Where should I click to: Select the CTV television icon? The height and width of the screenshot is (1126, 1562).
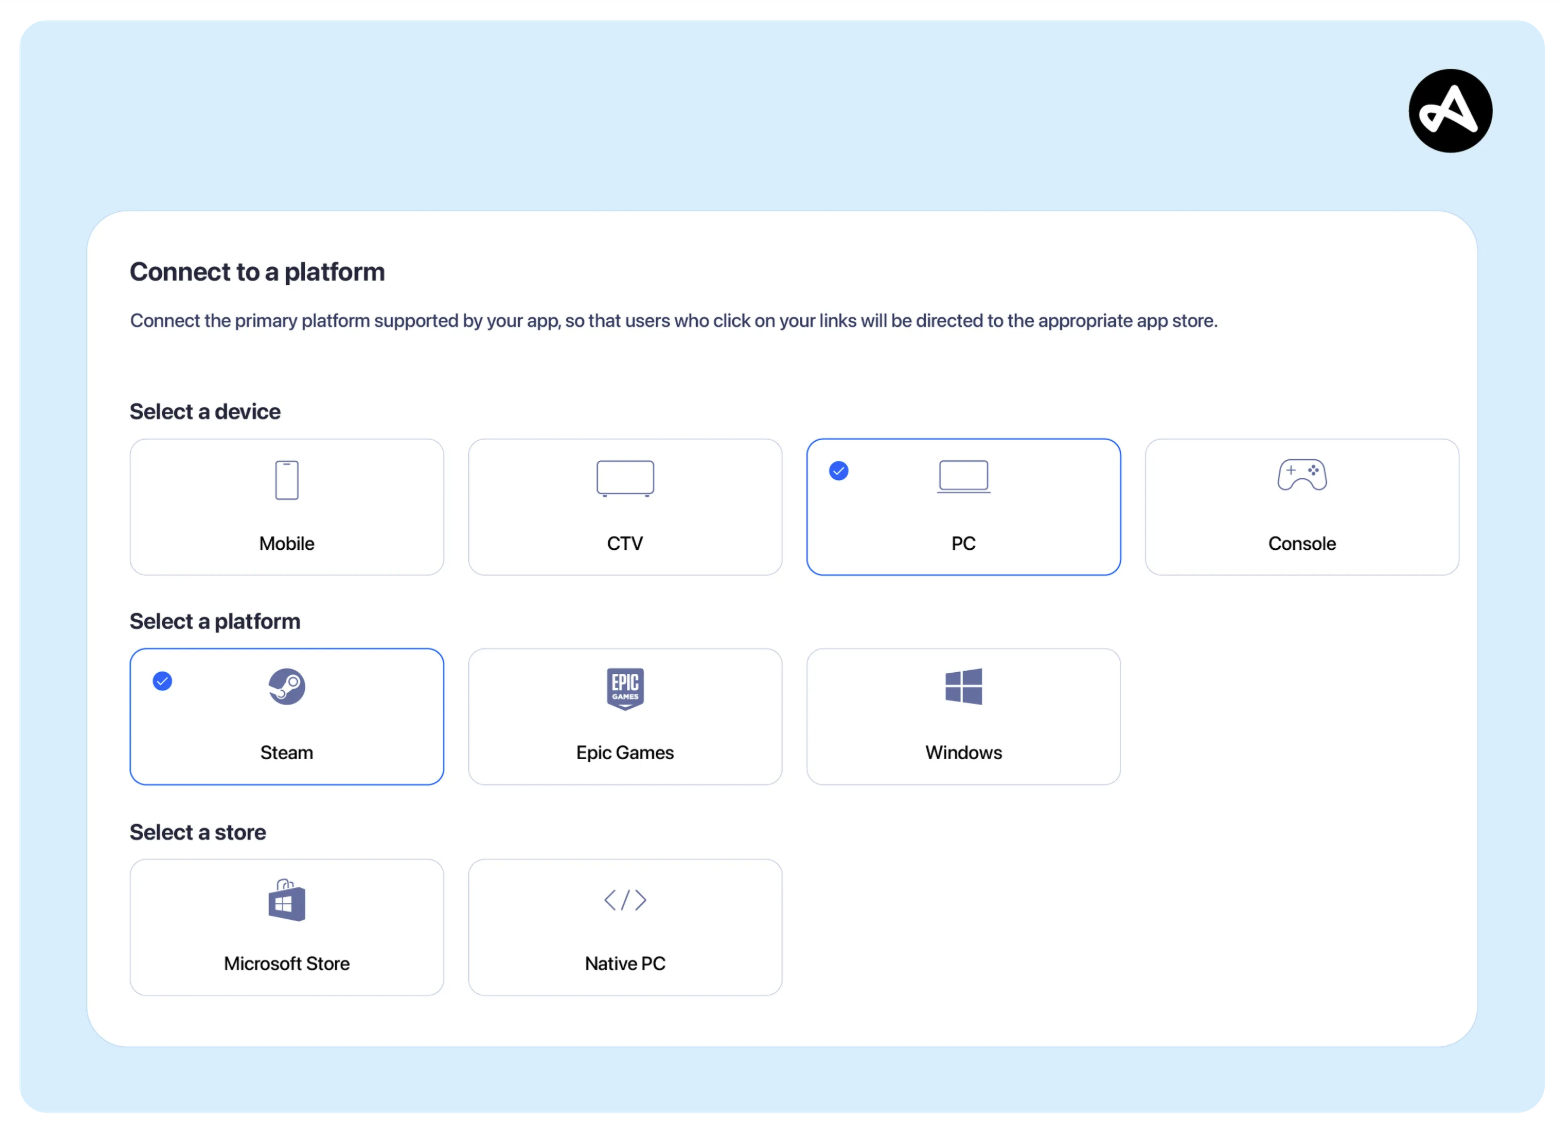[625, 478]
